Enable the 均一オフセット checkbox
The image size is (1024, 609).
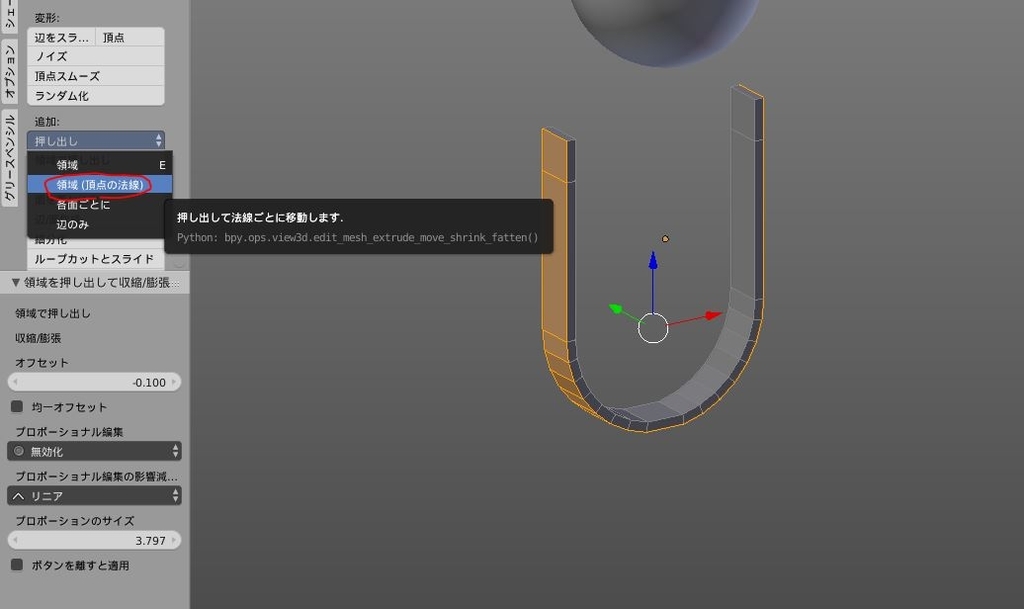tap(17, 407)
